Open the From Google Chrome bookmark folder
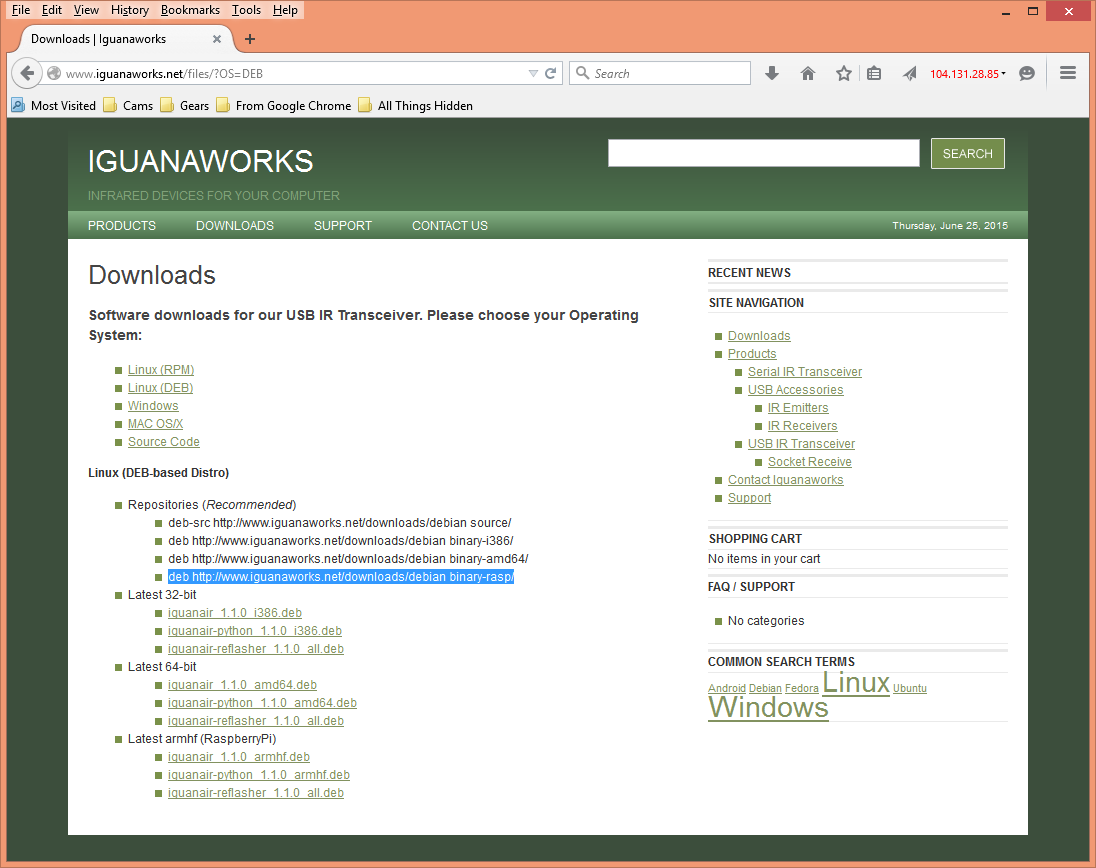 pos(284,106)
